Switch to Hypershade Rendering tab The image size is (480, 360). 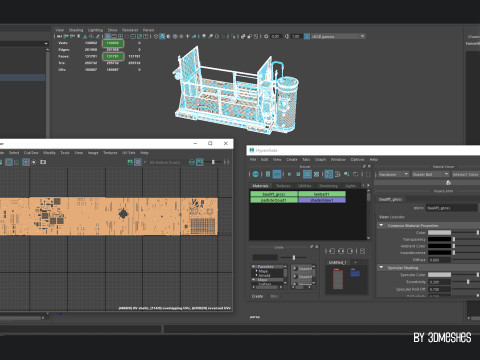click(x=328, y=186)
